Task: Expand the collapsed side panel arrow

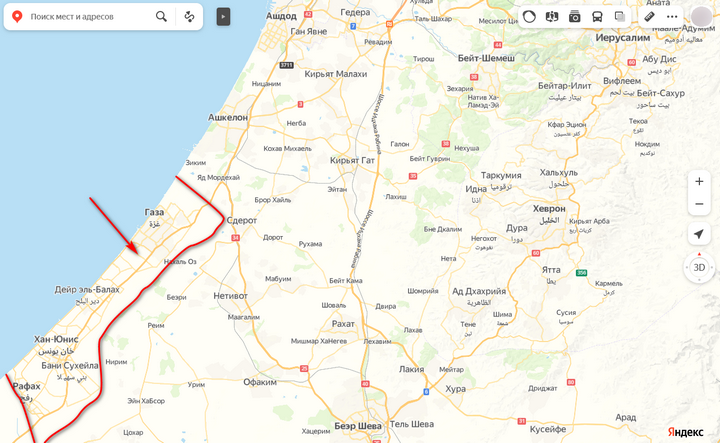Action: click(223, 17)
